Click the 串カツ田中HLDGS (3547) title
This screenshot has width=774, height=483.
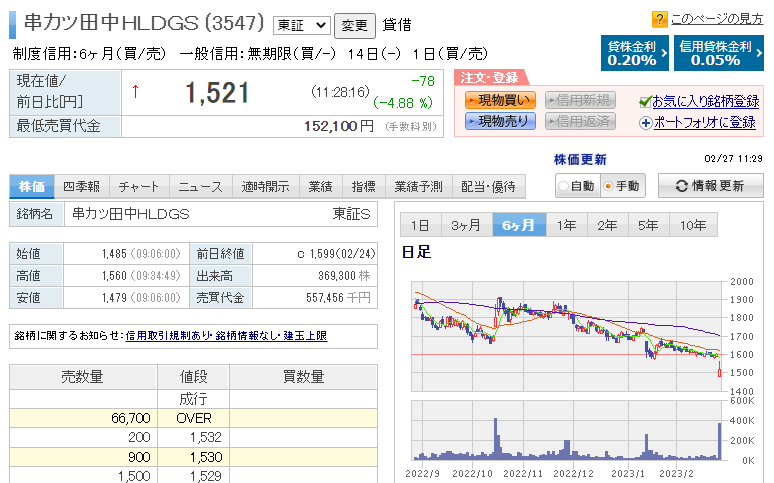coord(144,23)
